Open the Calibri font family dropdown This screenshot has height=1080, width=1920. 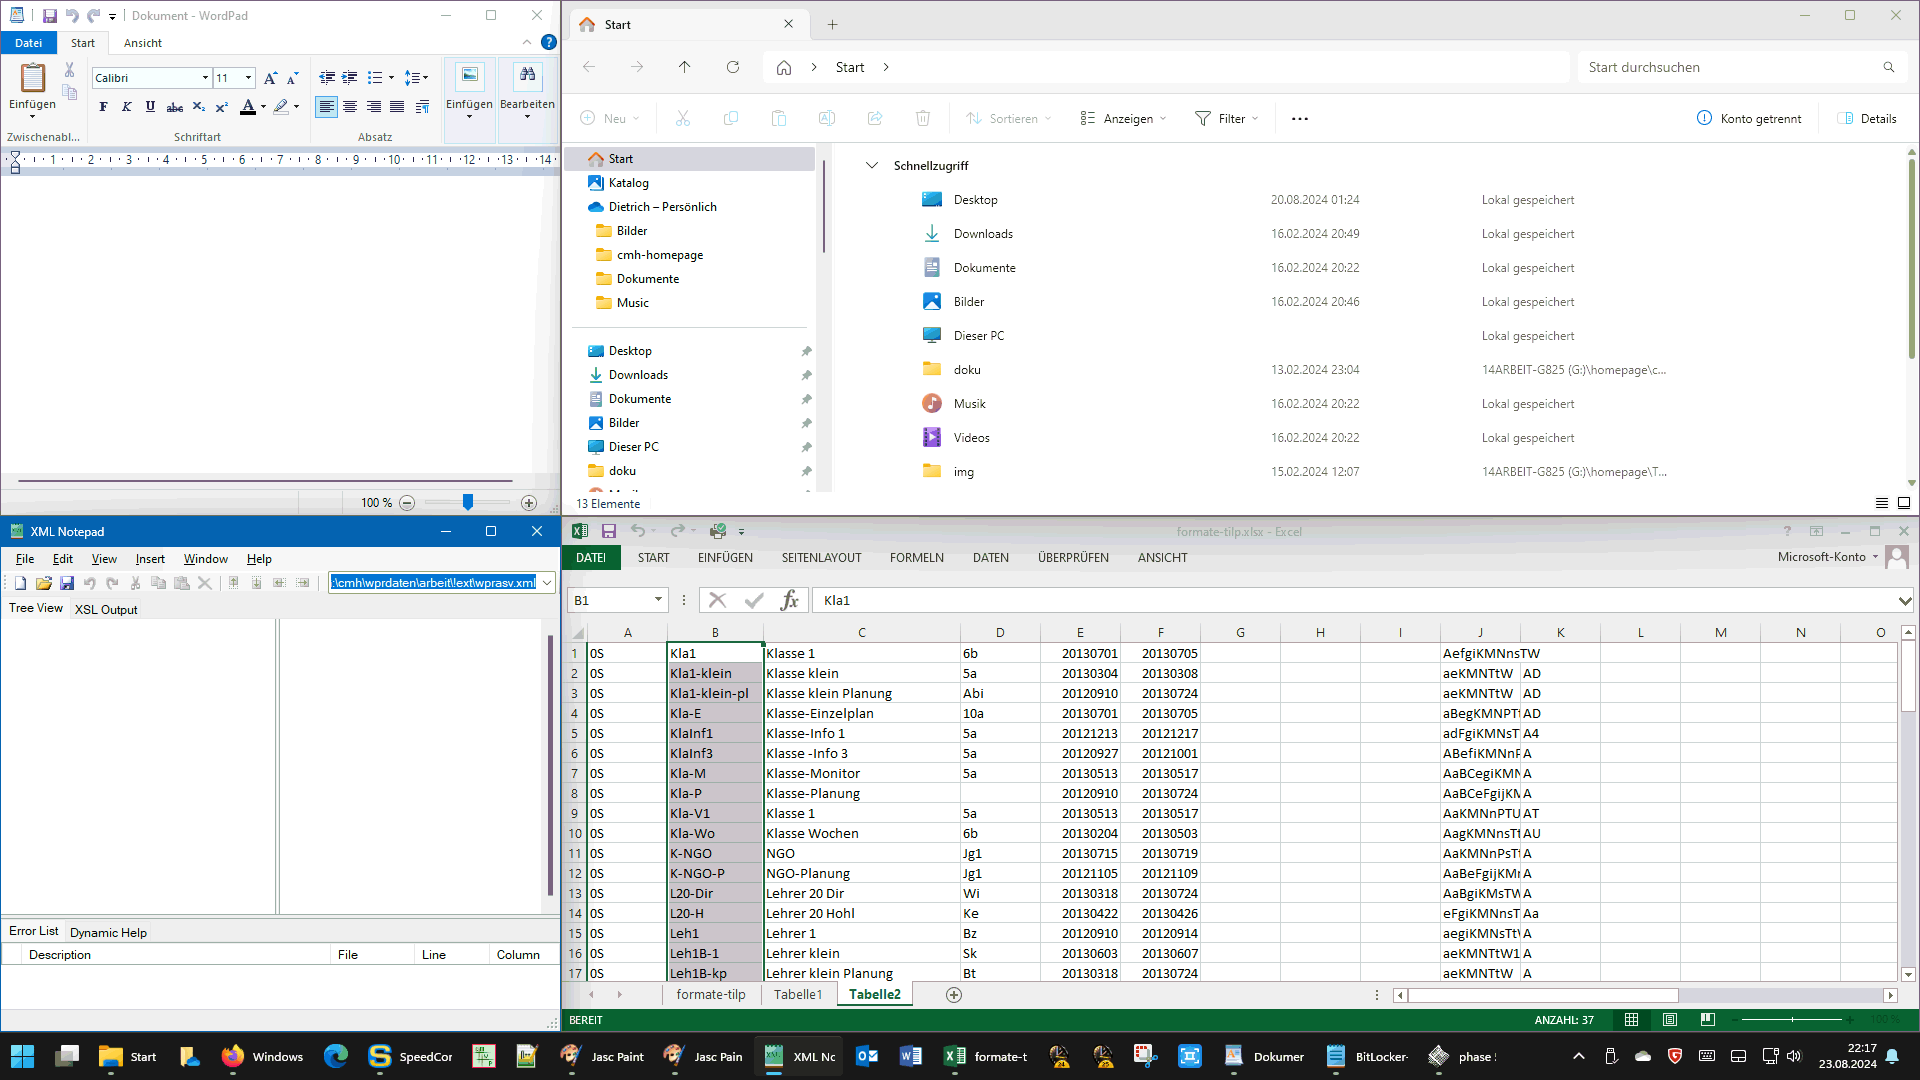click(205, 78)
